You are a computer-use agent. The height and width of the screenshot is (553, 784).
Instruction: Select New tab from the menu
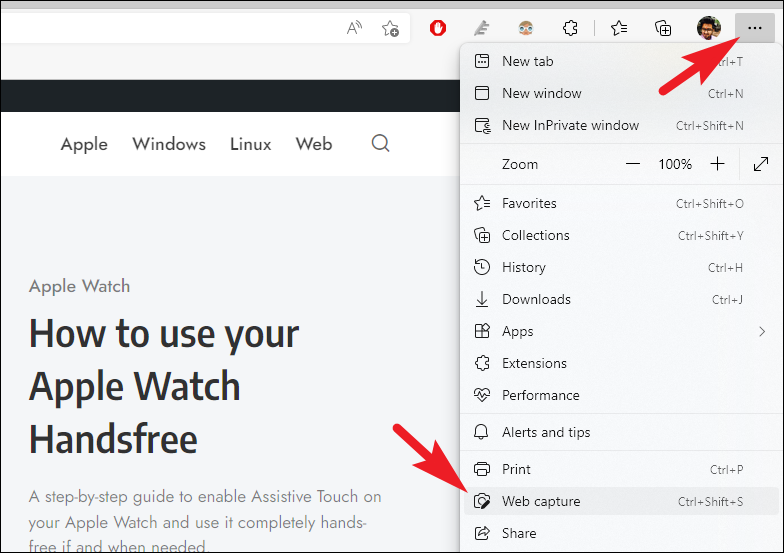coord(621,62)
